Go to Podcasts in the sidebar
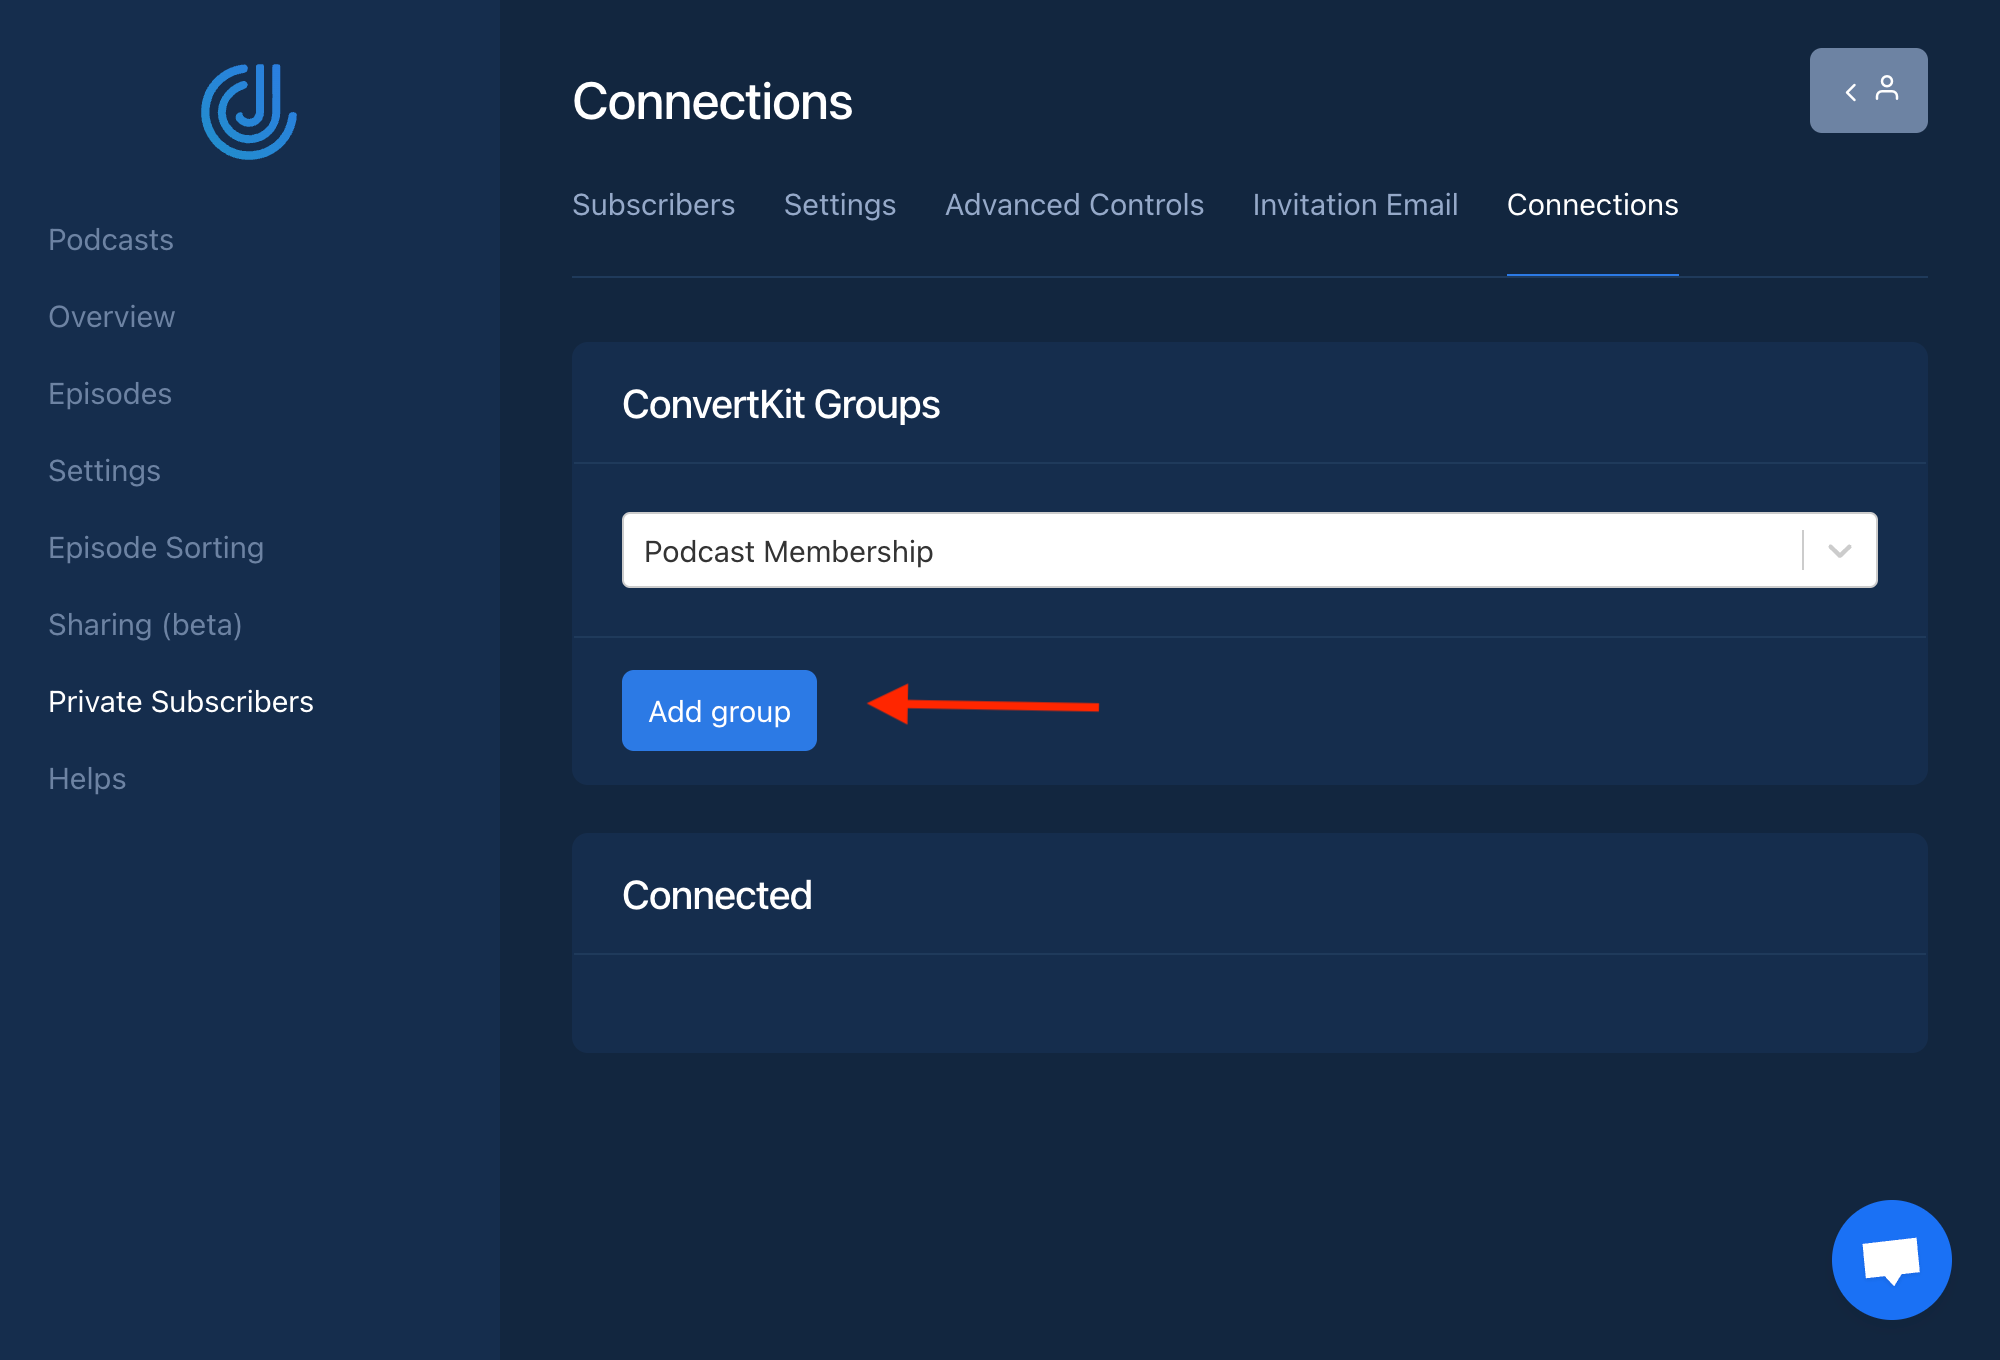 pyautogui.click(x=111, y=240)
